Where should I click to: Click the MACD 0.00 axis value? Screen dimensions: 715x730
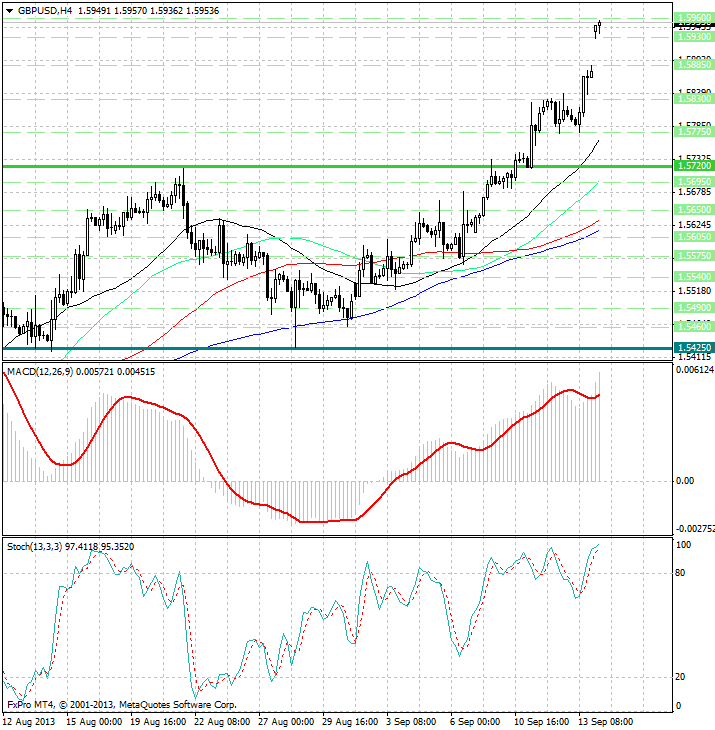[x=684, y=481]
